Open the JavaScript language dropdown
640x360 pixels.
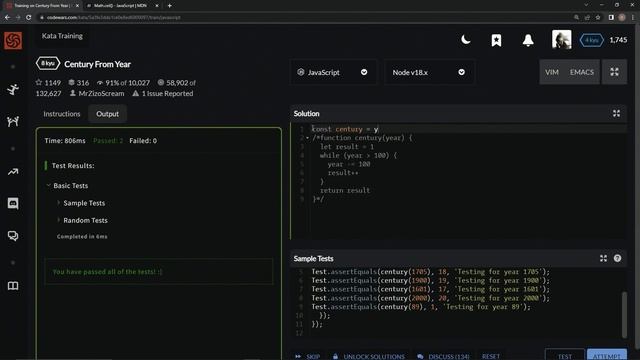[x=333, y=72]
